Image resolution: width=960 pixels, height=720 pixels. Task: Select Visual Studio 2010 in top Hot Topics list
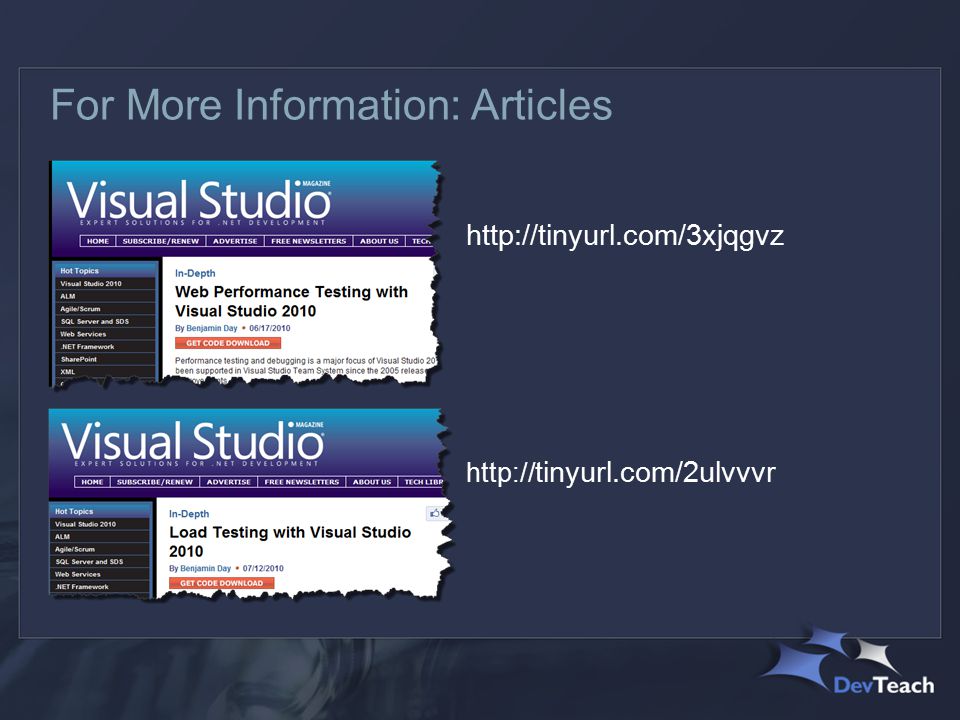105,283
